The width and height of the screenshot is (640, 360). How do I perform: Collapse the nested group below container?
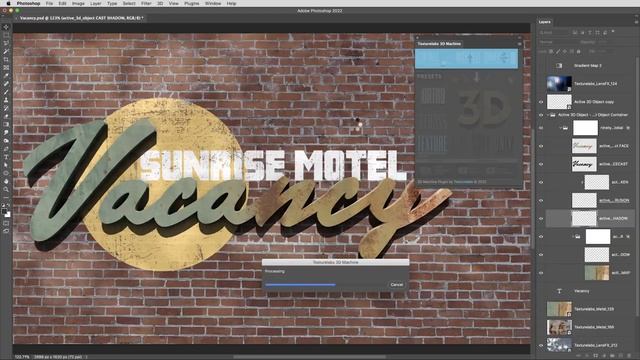(x=560, y=128)
